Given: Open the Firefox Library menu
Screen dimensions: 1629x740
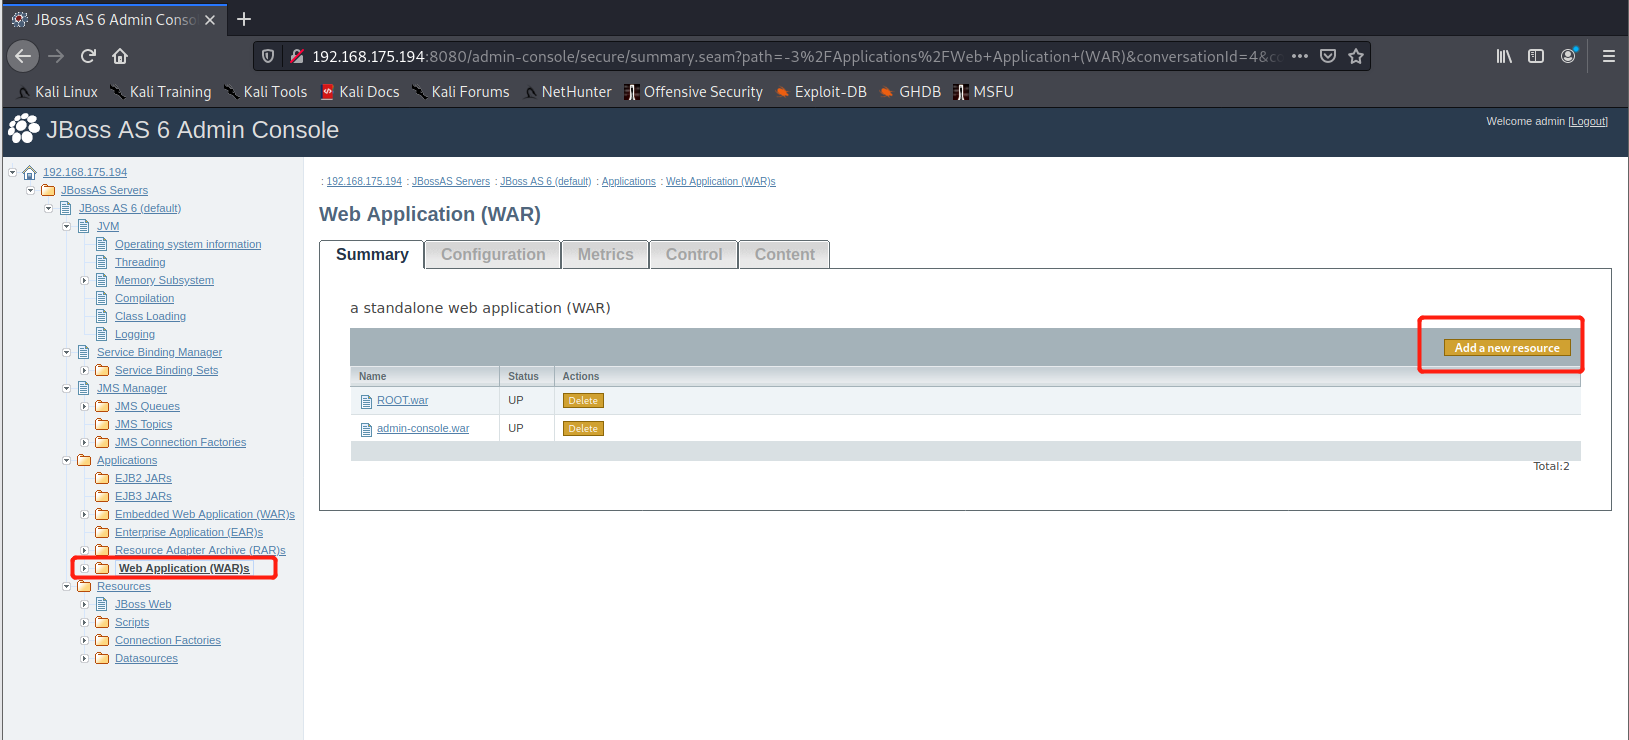Looking at the screenshot, I should pos(1504,56).
